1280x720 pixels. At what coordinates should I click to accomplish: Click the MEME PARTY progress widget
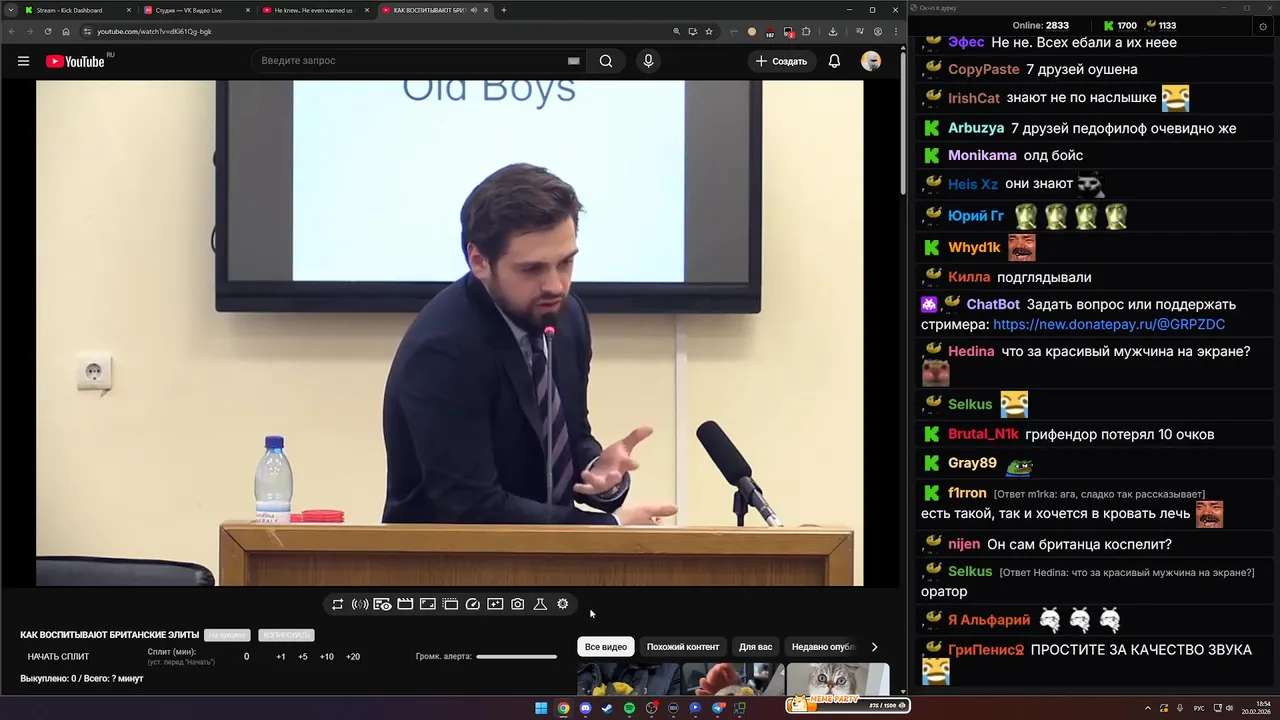point(848,704)
